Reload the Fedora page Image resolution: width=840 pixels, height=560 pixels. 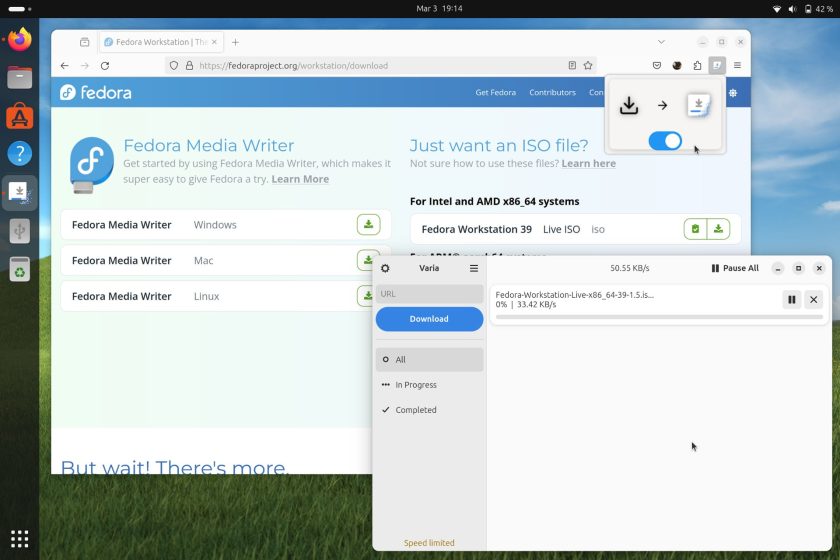105,65
